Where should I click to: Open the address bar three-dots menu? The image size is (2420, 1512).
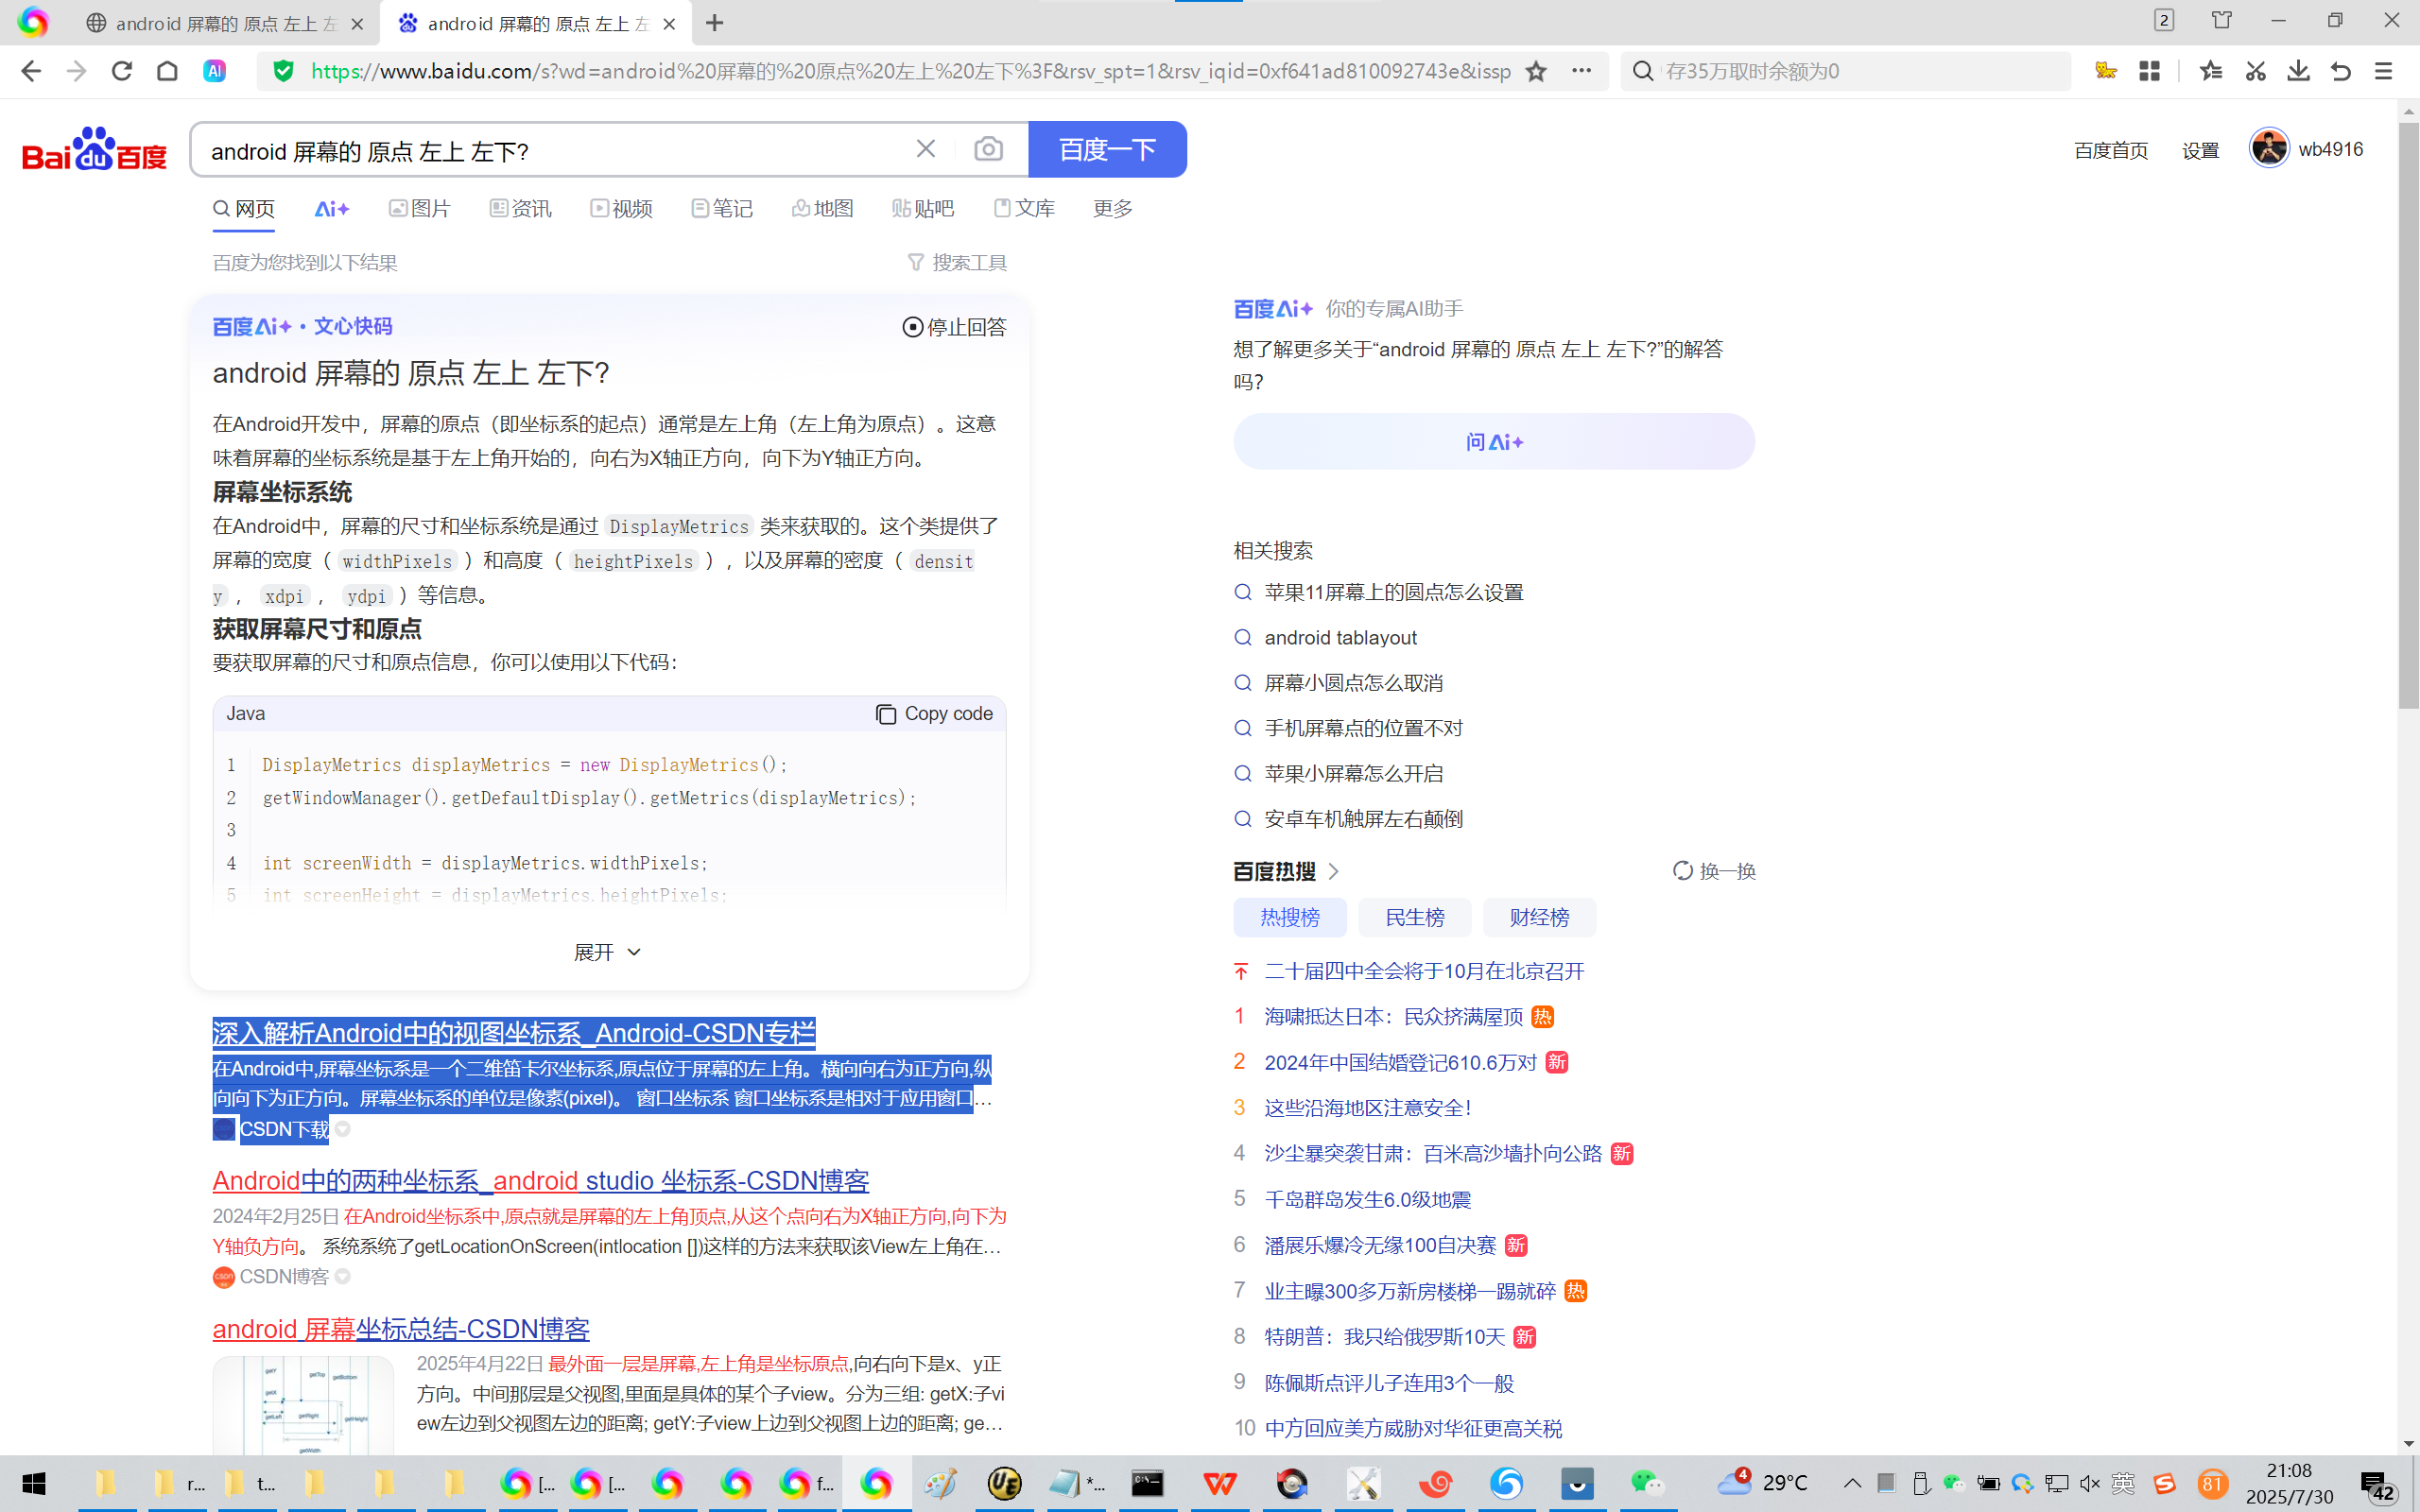(1581, 71)
